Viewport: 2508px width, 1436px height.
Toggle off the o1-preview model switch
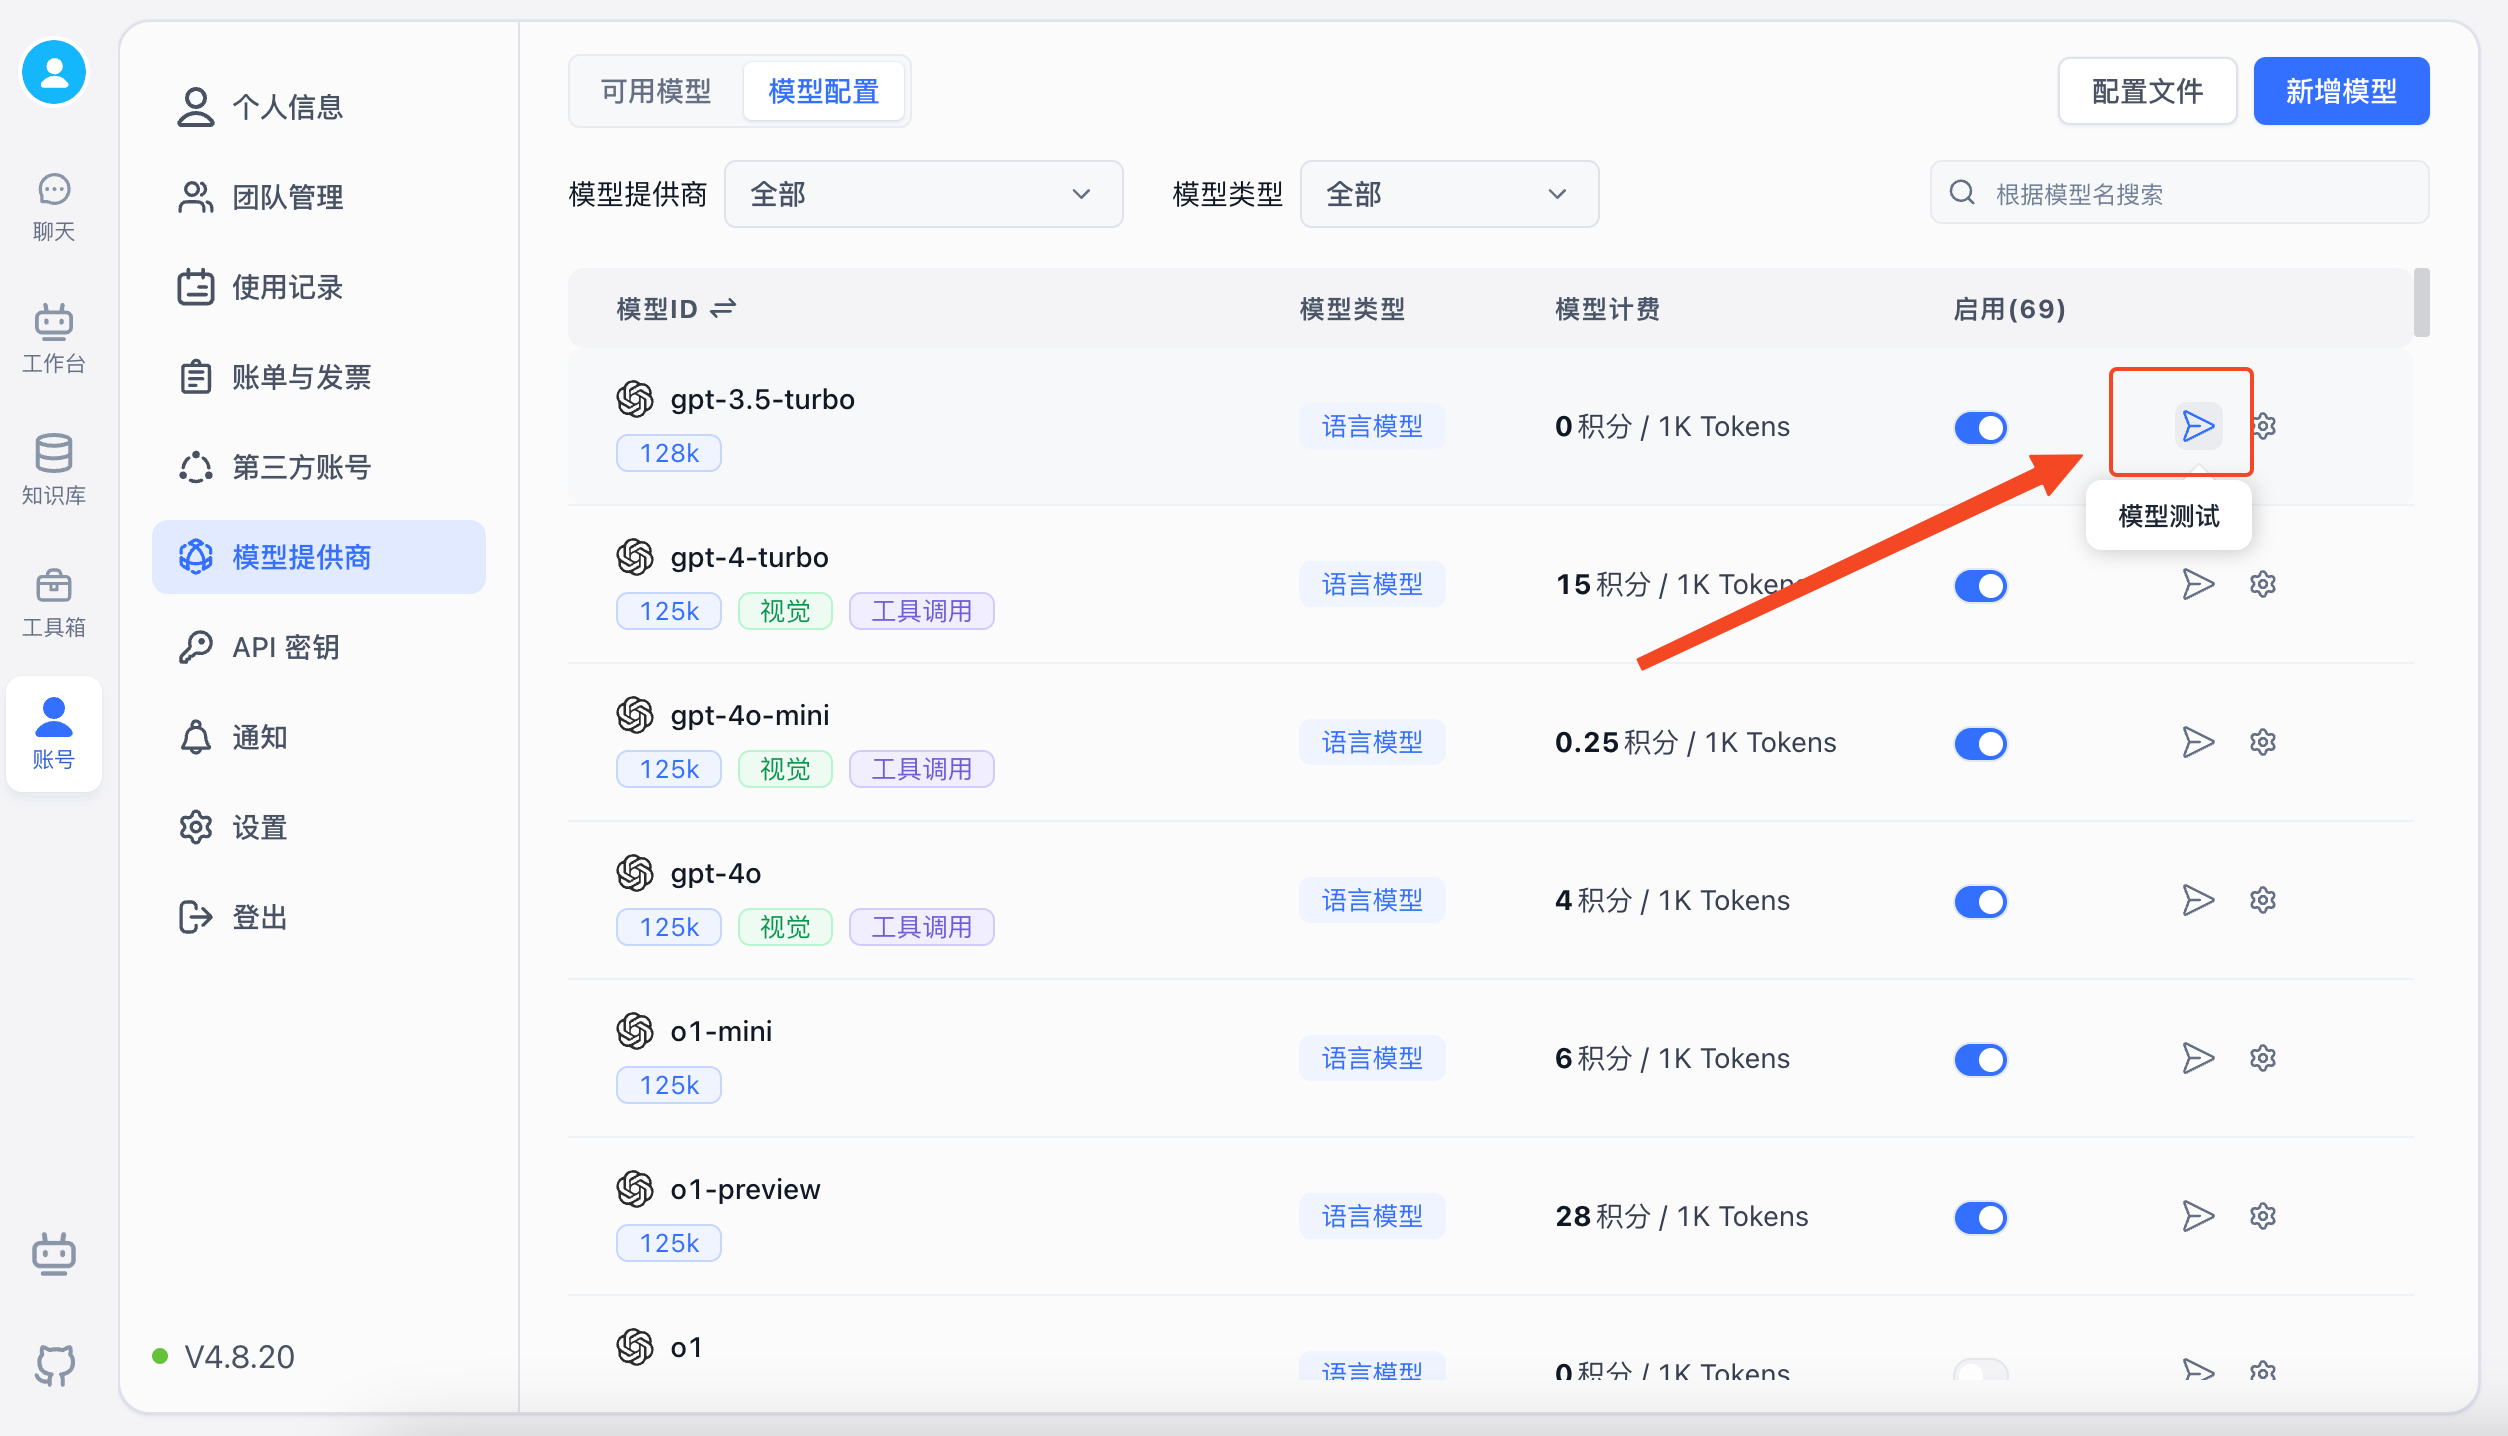[1980, 1217]
